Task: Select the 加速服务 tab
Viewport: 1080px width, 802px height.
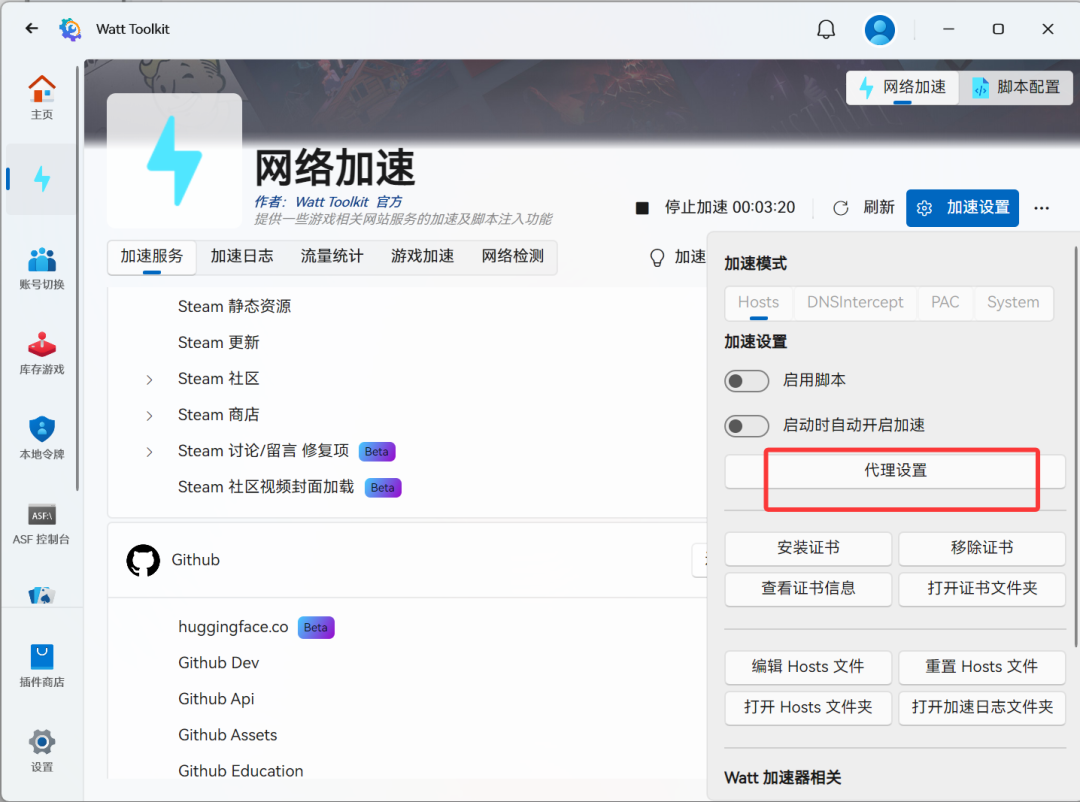Action: pos(152,257)
